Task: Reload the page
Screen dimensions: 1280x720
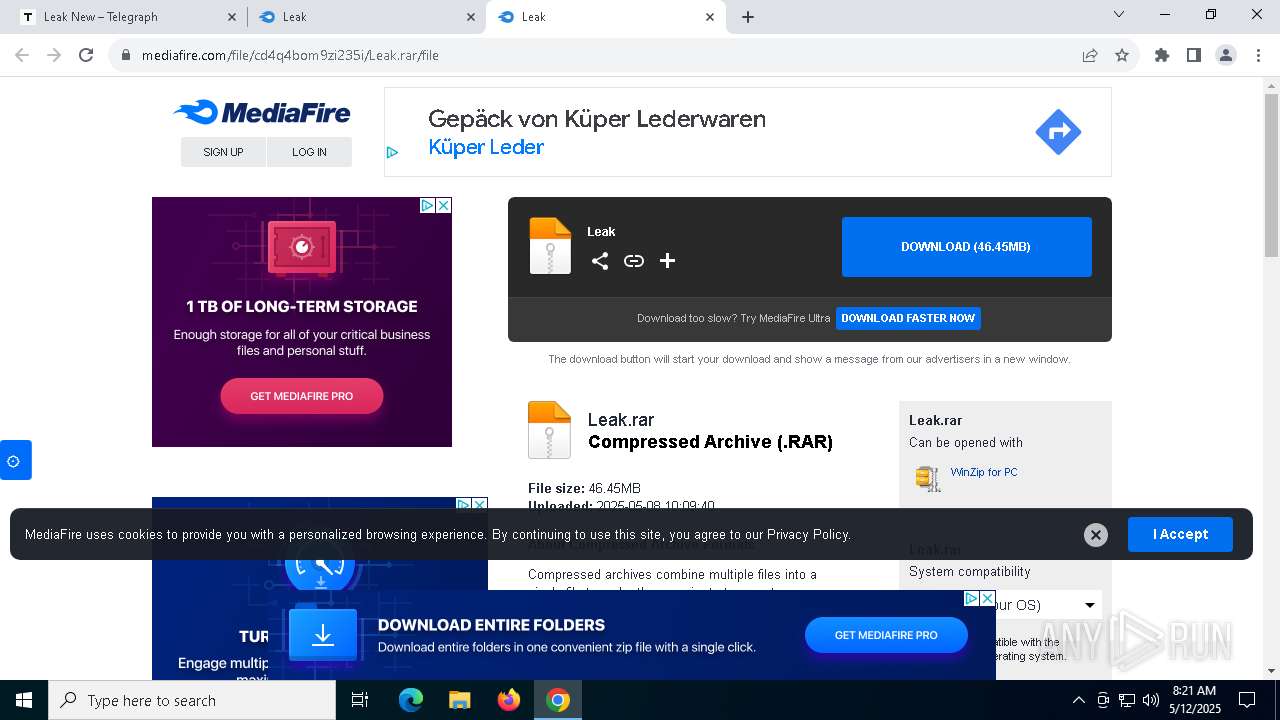Action: click(x=86, y=56)
